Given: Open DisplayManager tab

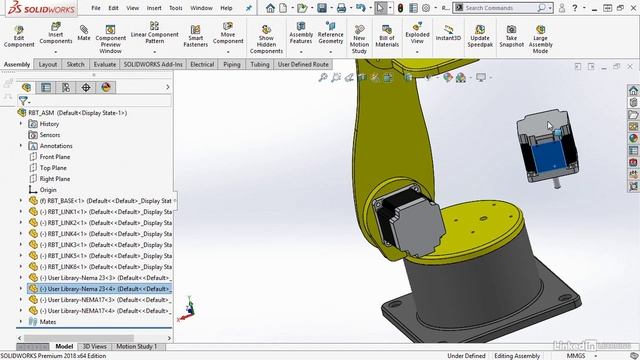Looking at the screenshot, I should [106, 87].
